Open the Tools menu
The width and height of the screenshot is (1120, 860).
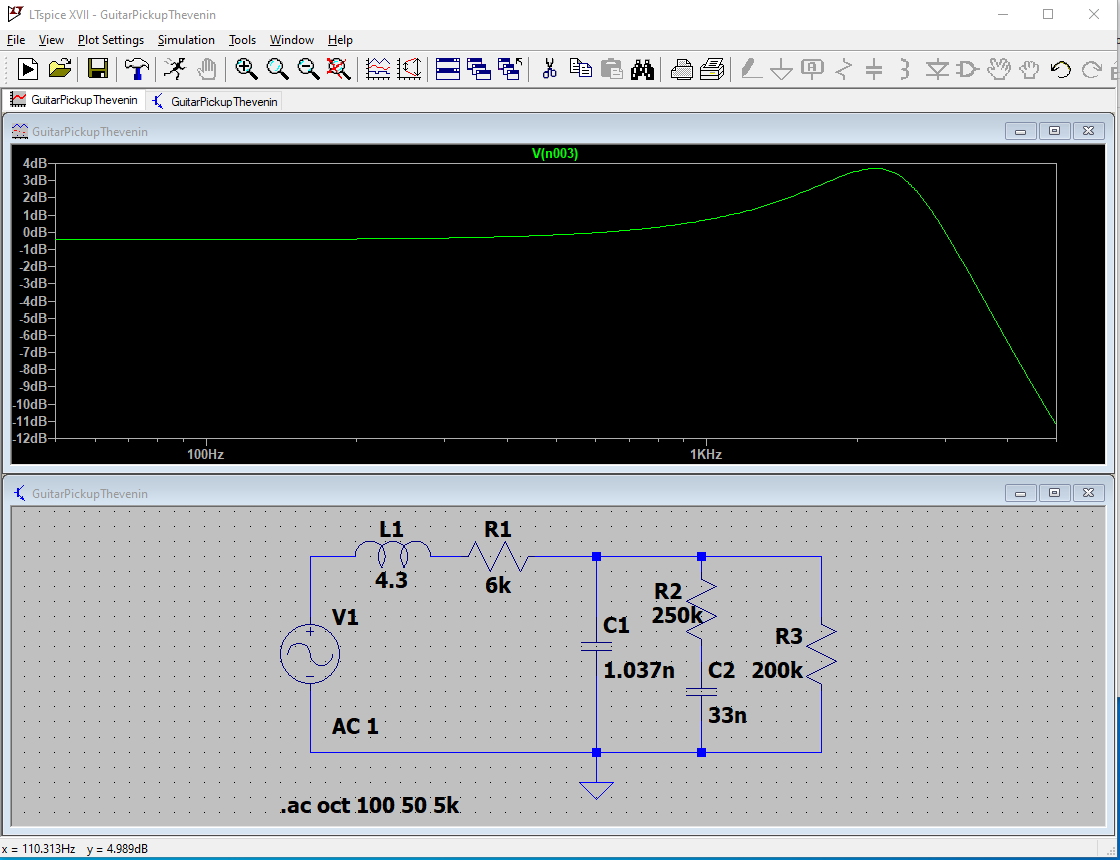pos(242,40)
